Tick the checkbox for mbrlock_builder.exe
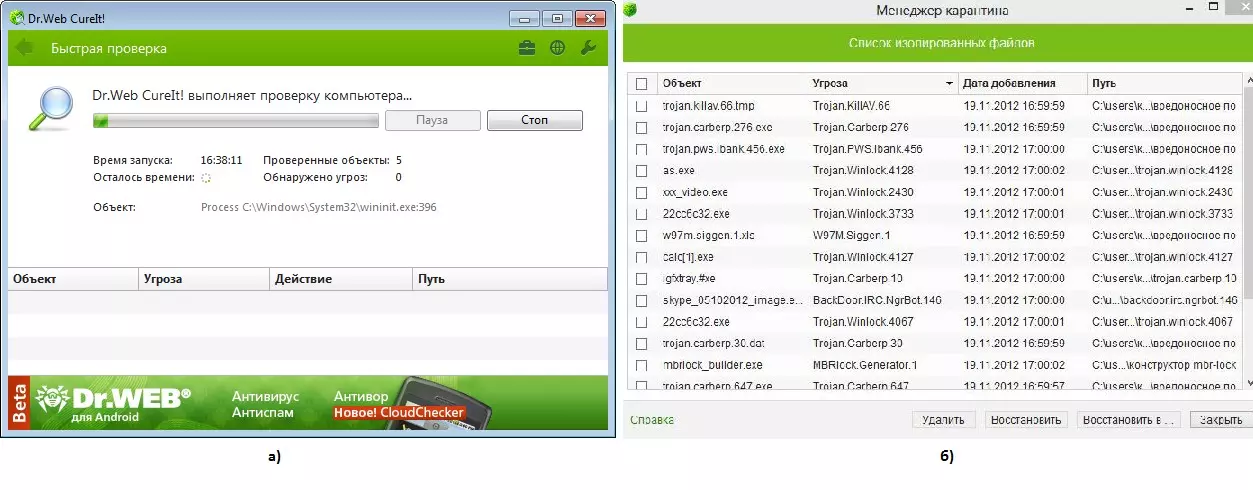The image size is (1253, 490). 641,365
